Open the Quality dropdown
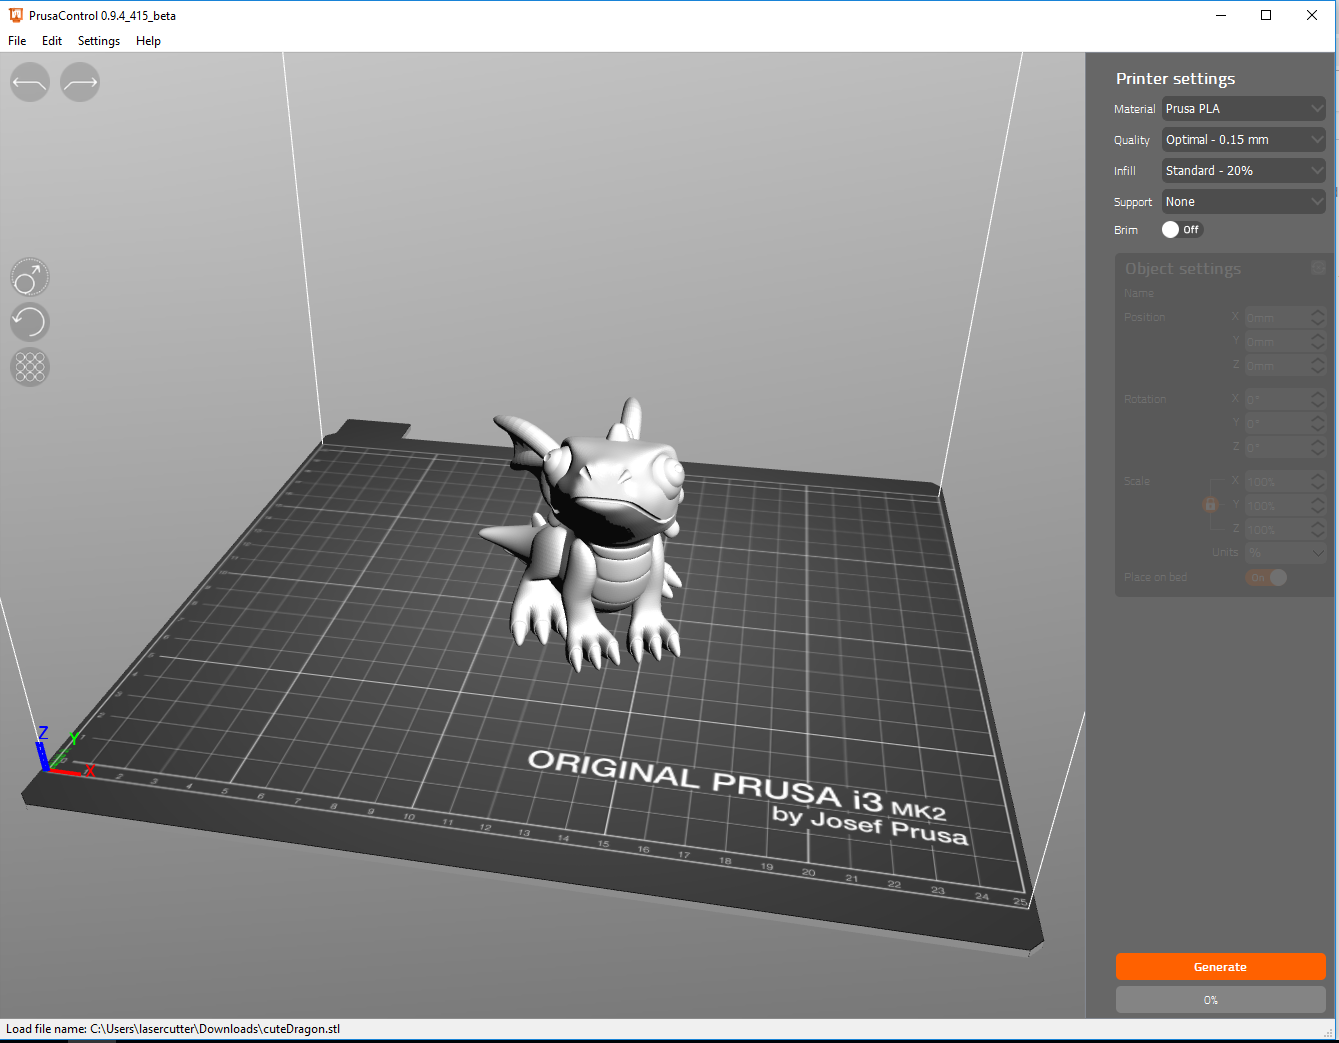Image resolution: width=1339 pixels, height=1043 pixels. click(x=1243, y=139)
